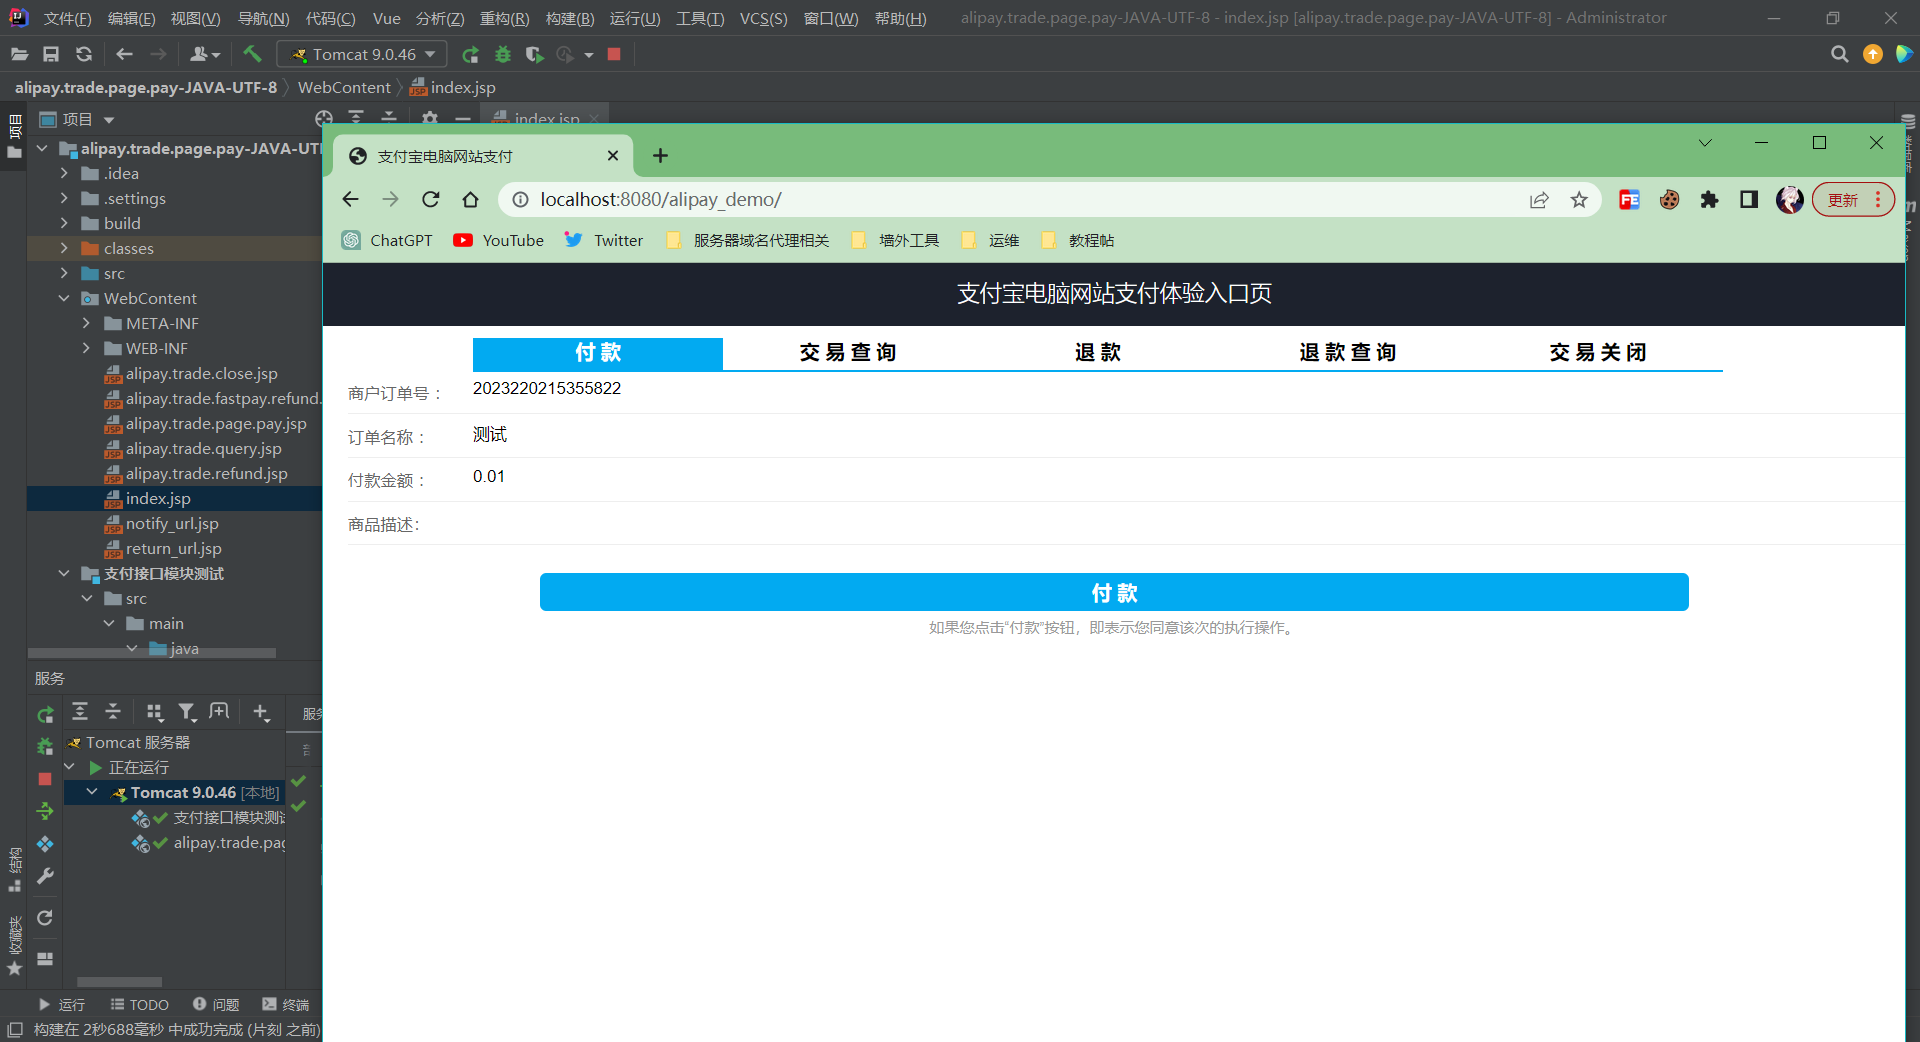Expand the WEB-INF folder arrow

[86, 348]
